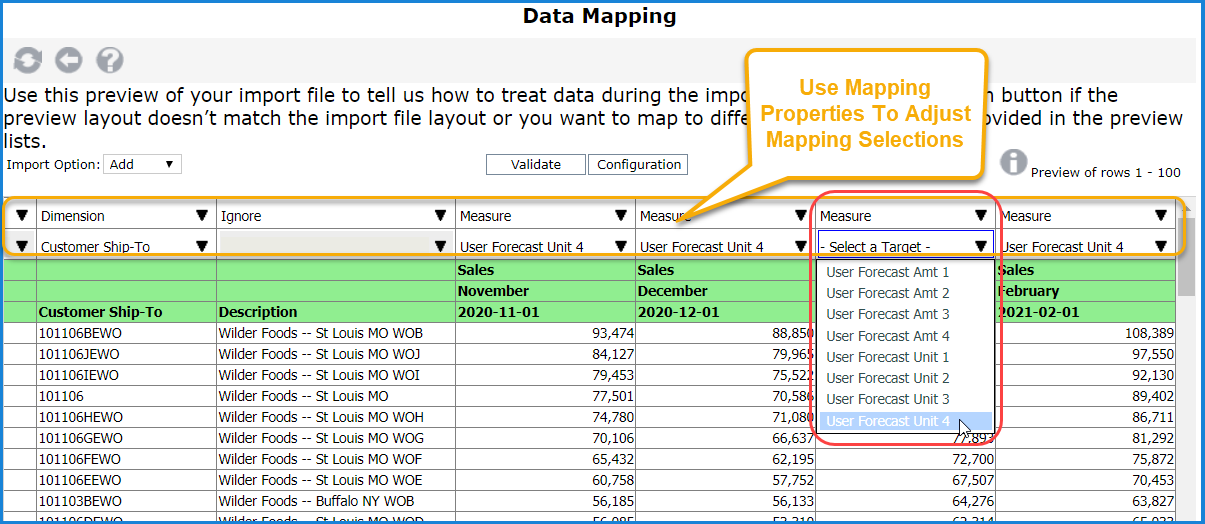This screenshot has height=524, width=1205.
Task: Open November column User Forecast Unit 4 dropdown
Action: [x=545, y=246]
